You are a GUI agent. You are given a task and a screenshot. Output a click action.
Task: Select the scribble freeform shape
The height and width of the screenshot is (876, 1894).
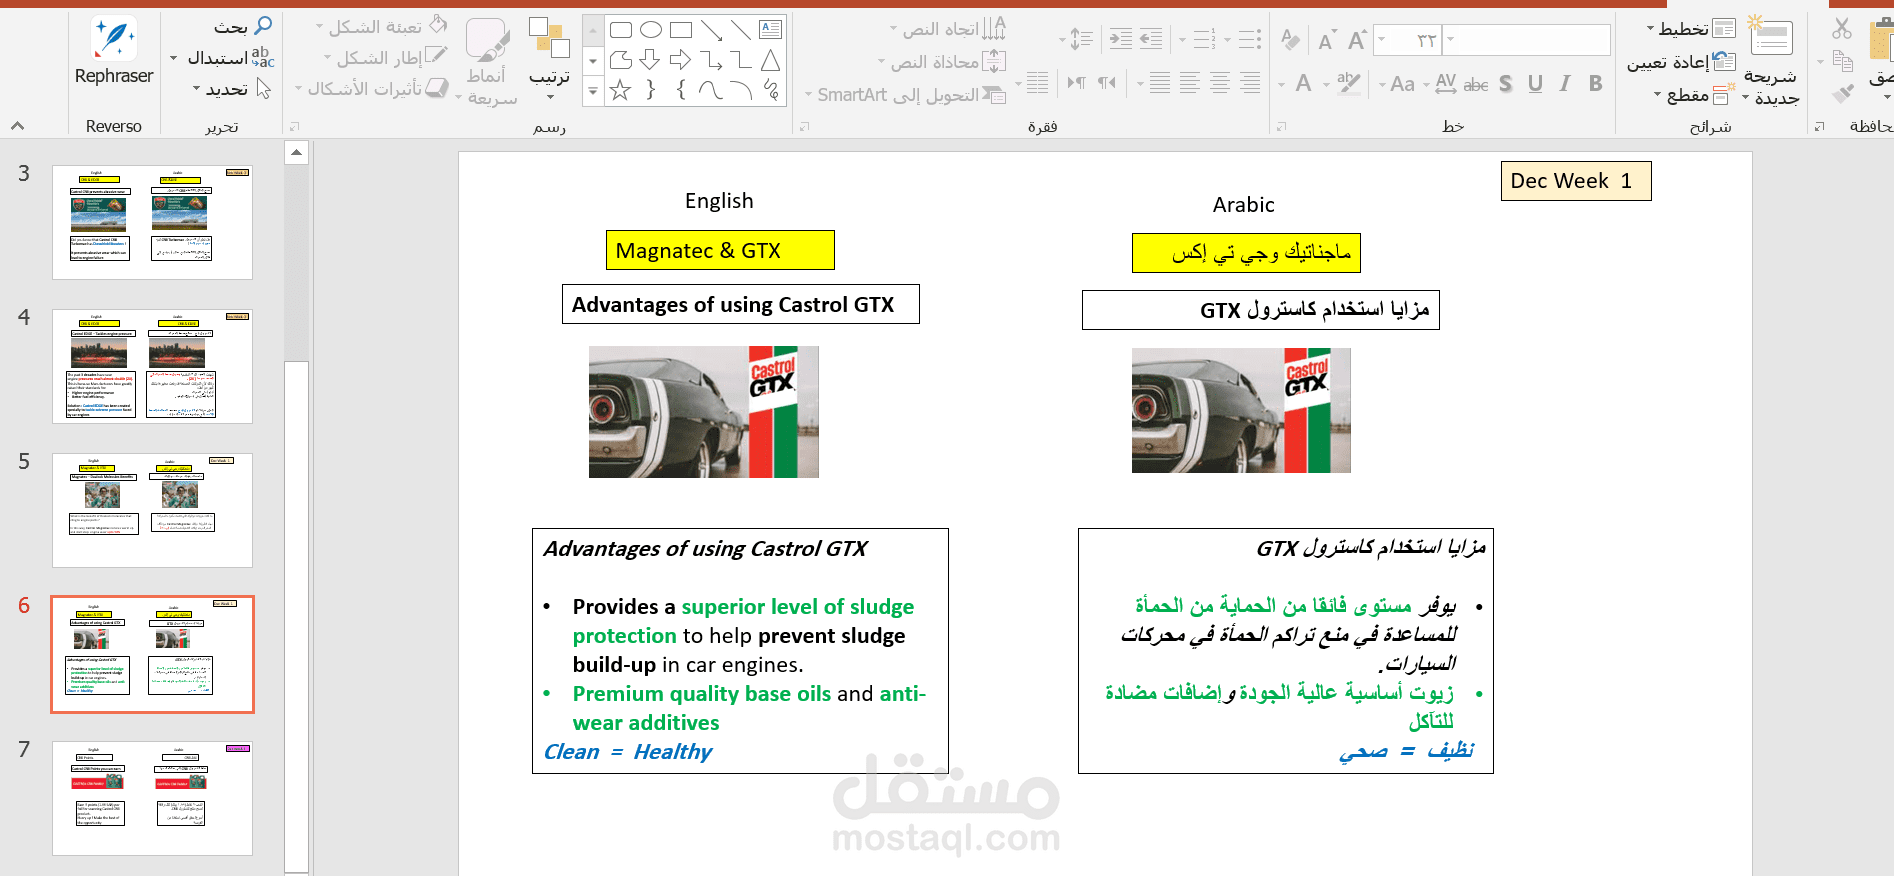point(771,90)
